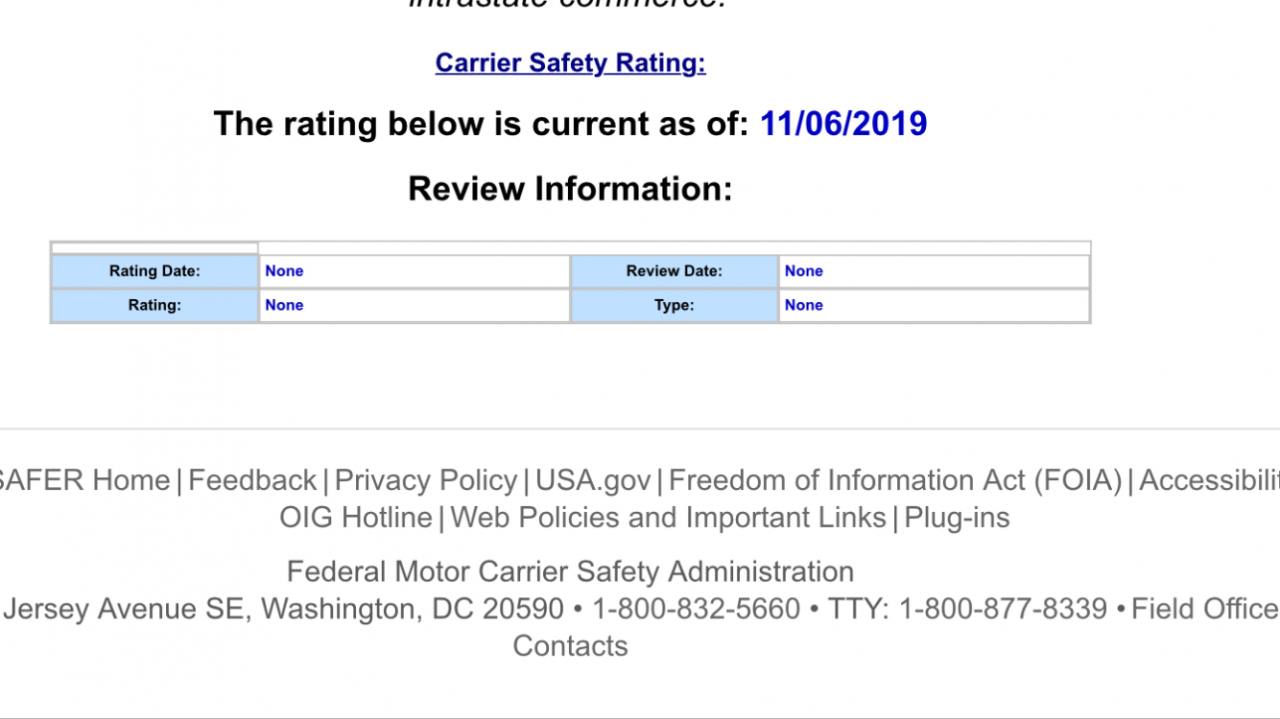This screenshot has height=719, width=1280.
Task: Click the Rating Date None value
Action: coord(414,271)
